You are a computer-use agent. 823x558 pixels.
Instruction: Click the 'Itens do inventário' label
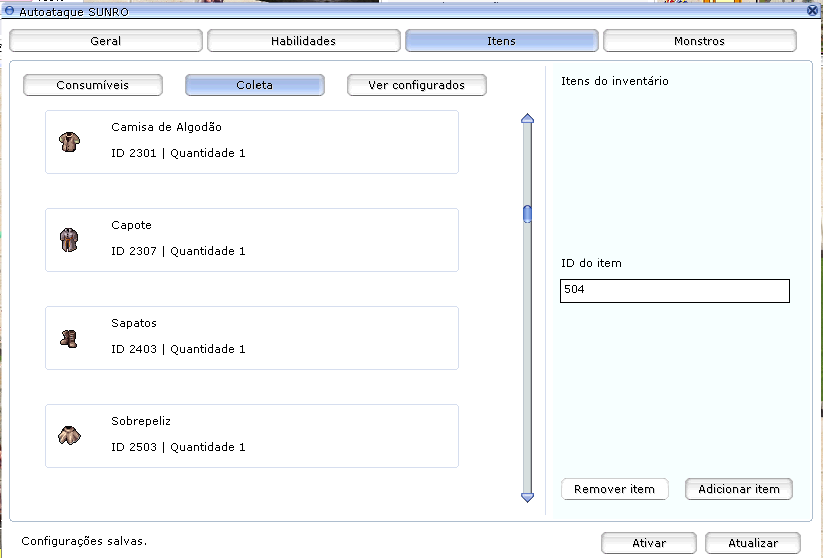point(615,81)
